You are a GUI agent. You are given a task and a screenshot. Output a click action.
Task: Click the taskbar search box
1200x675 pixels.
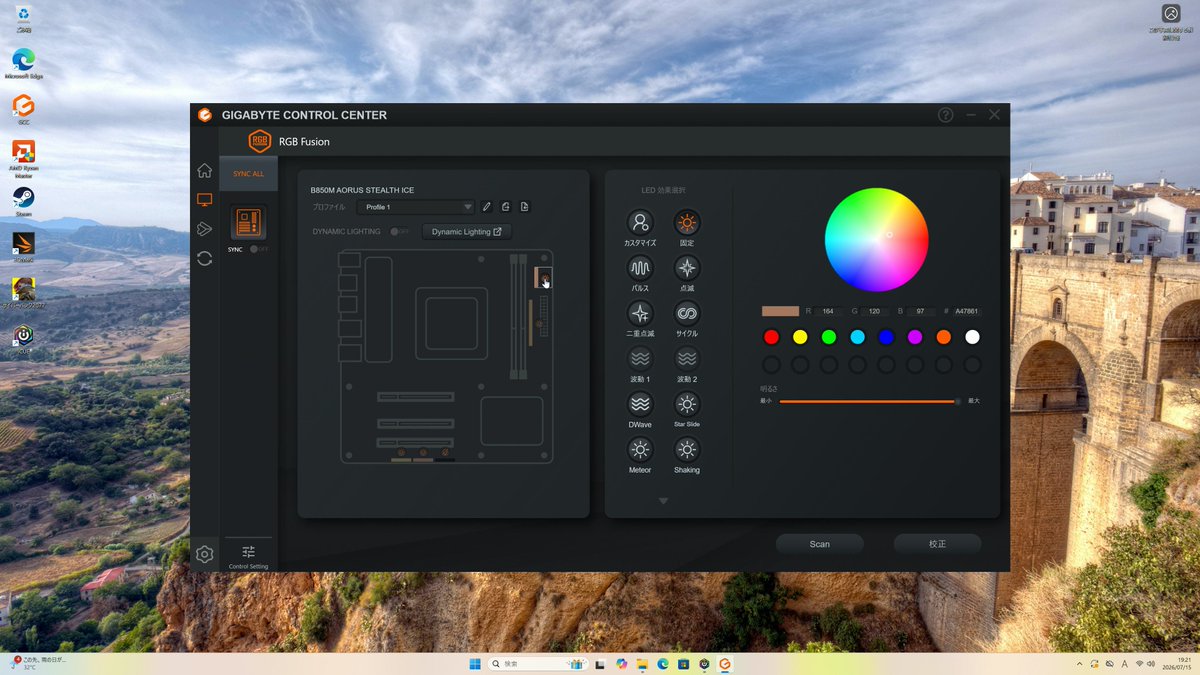click(538, 663)
